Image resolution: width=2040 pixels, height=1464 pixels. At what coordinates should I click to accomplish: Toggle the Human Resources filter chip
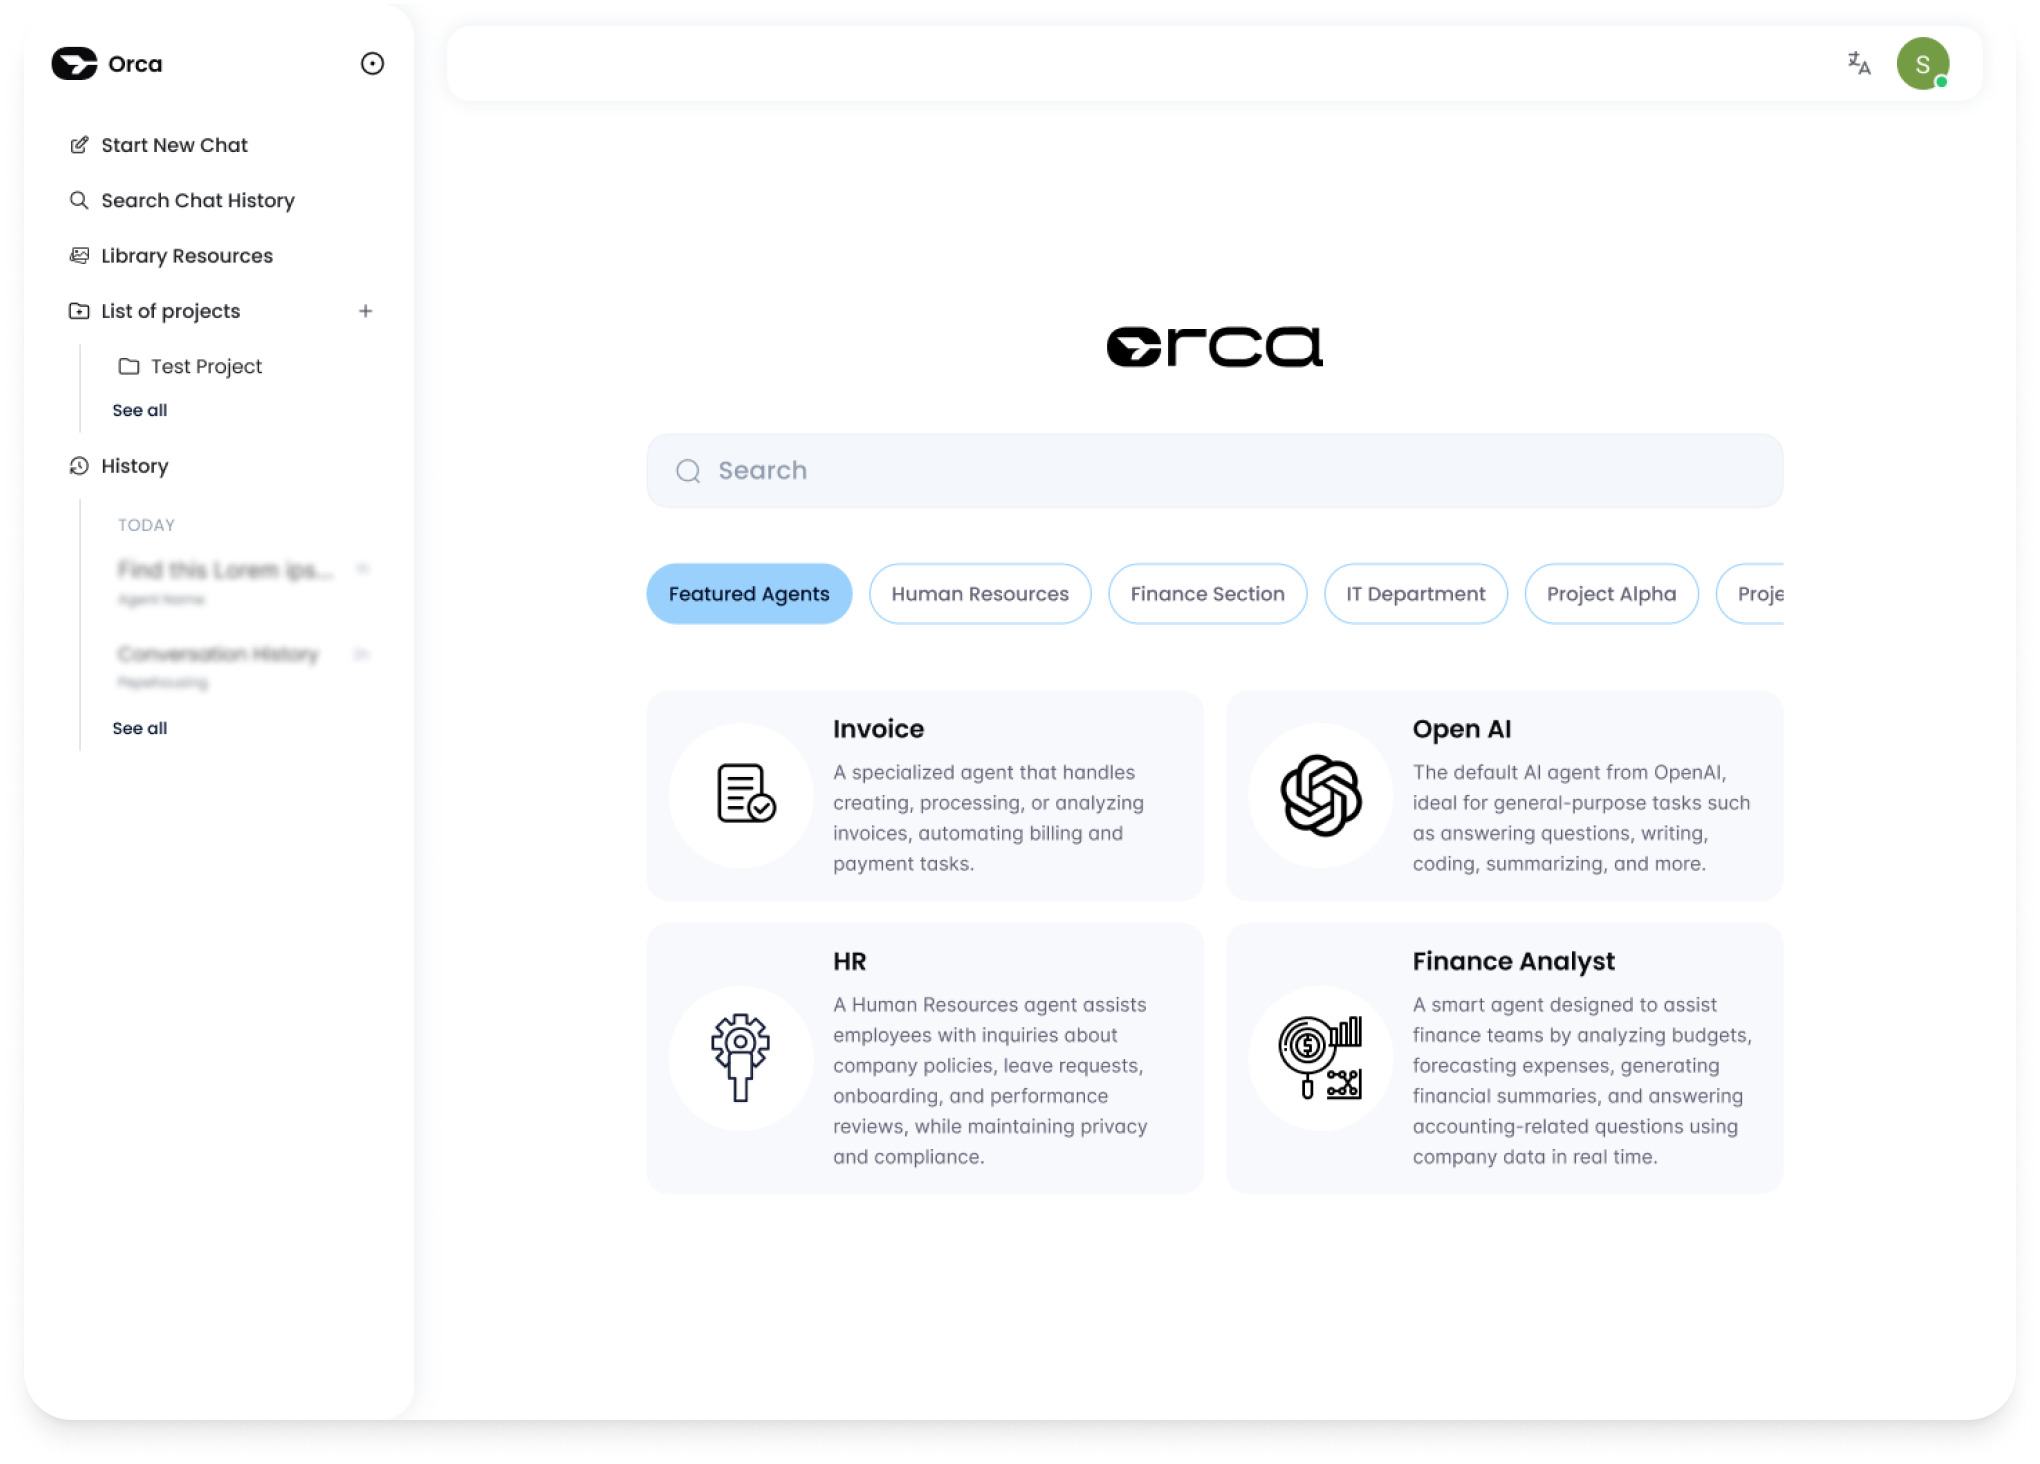pos(979,593)
